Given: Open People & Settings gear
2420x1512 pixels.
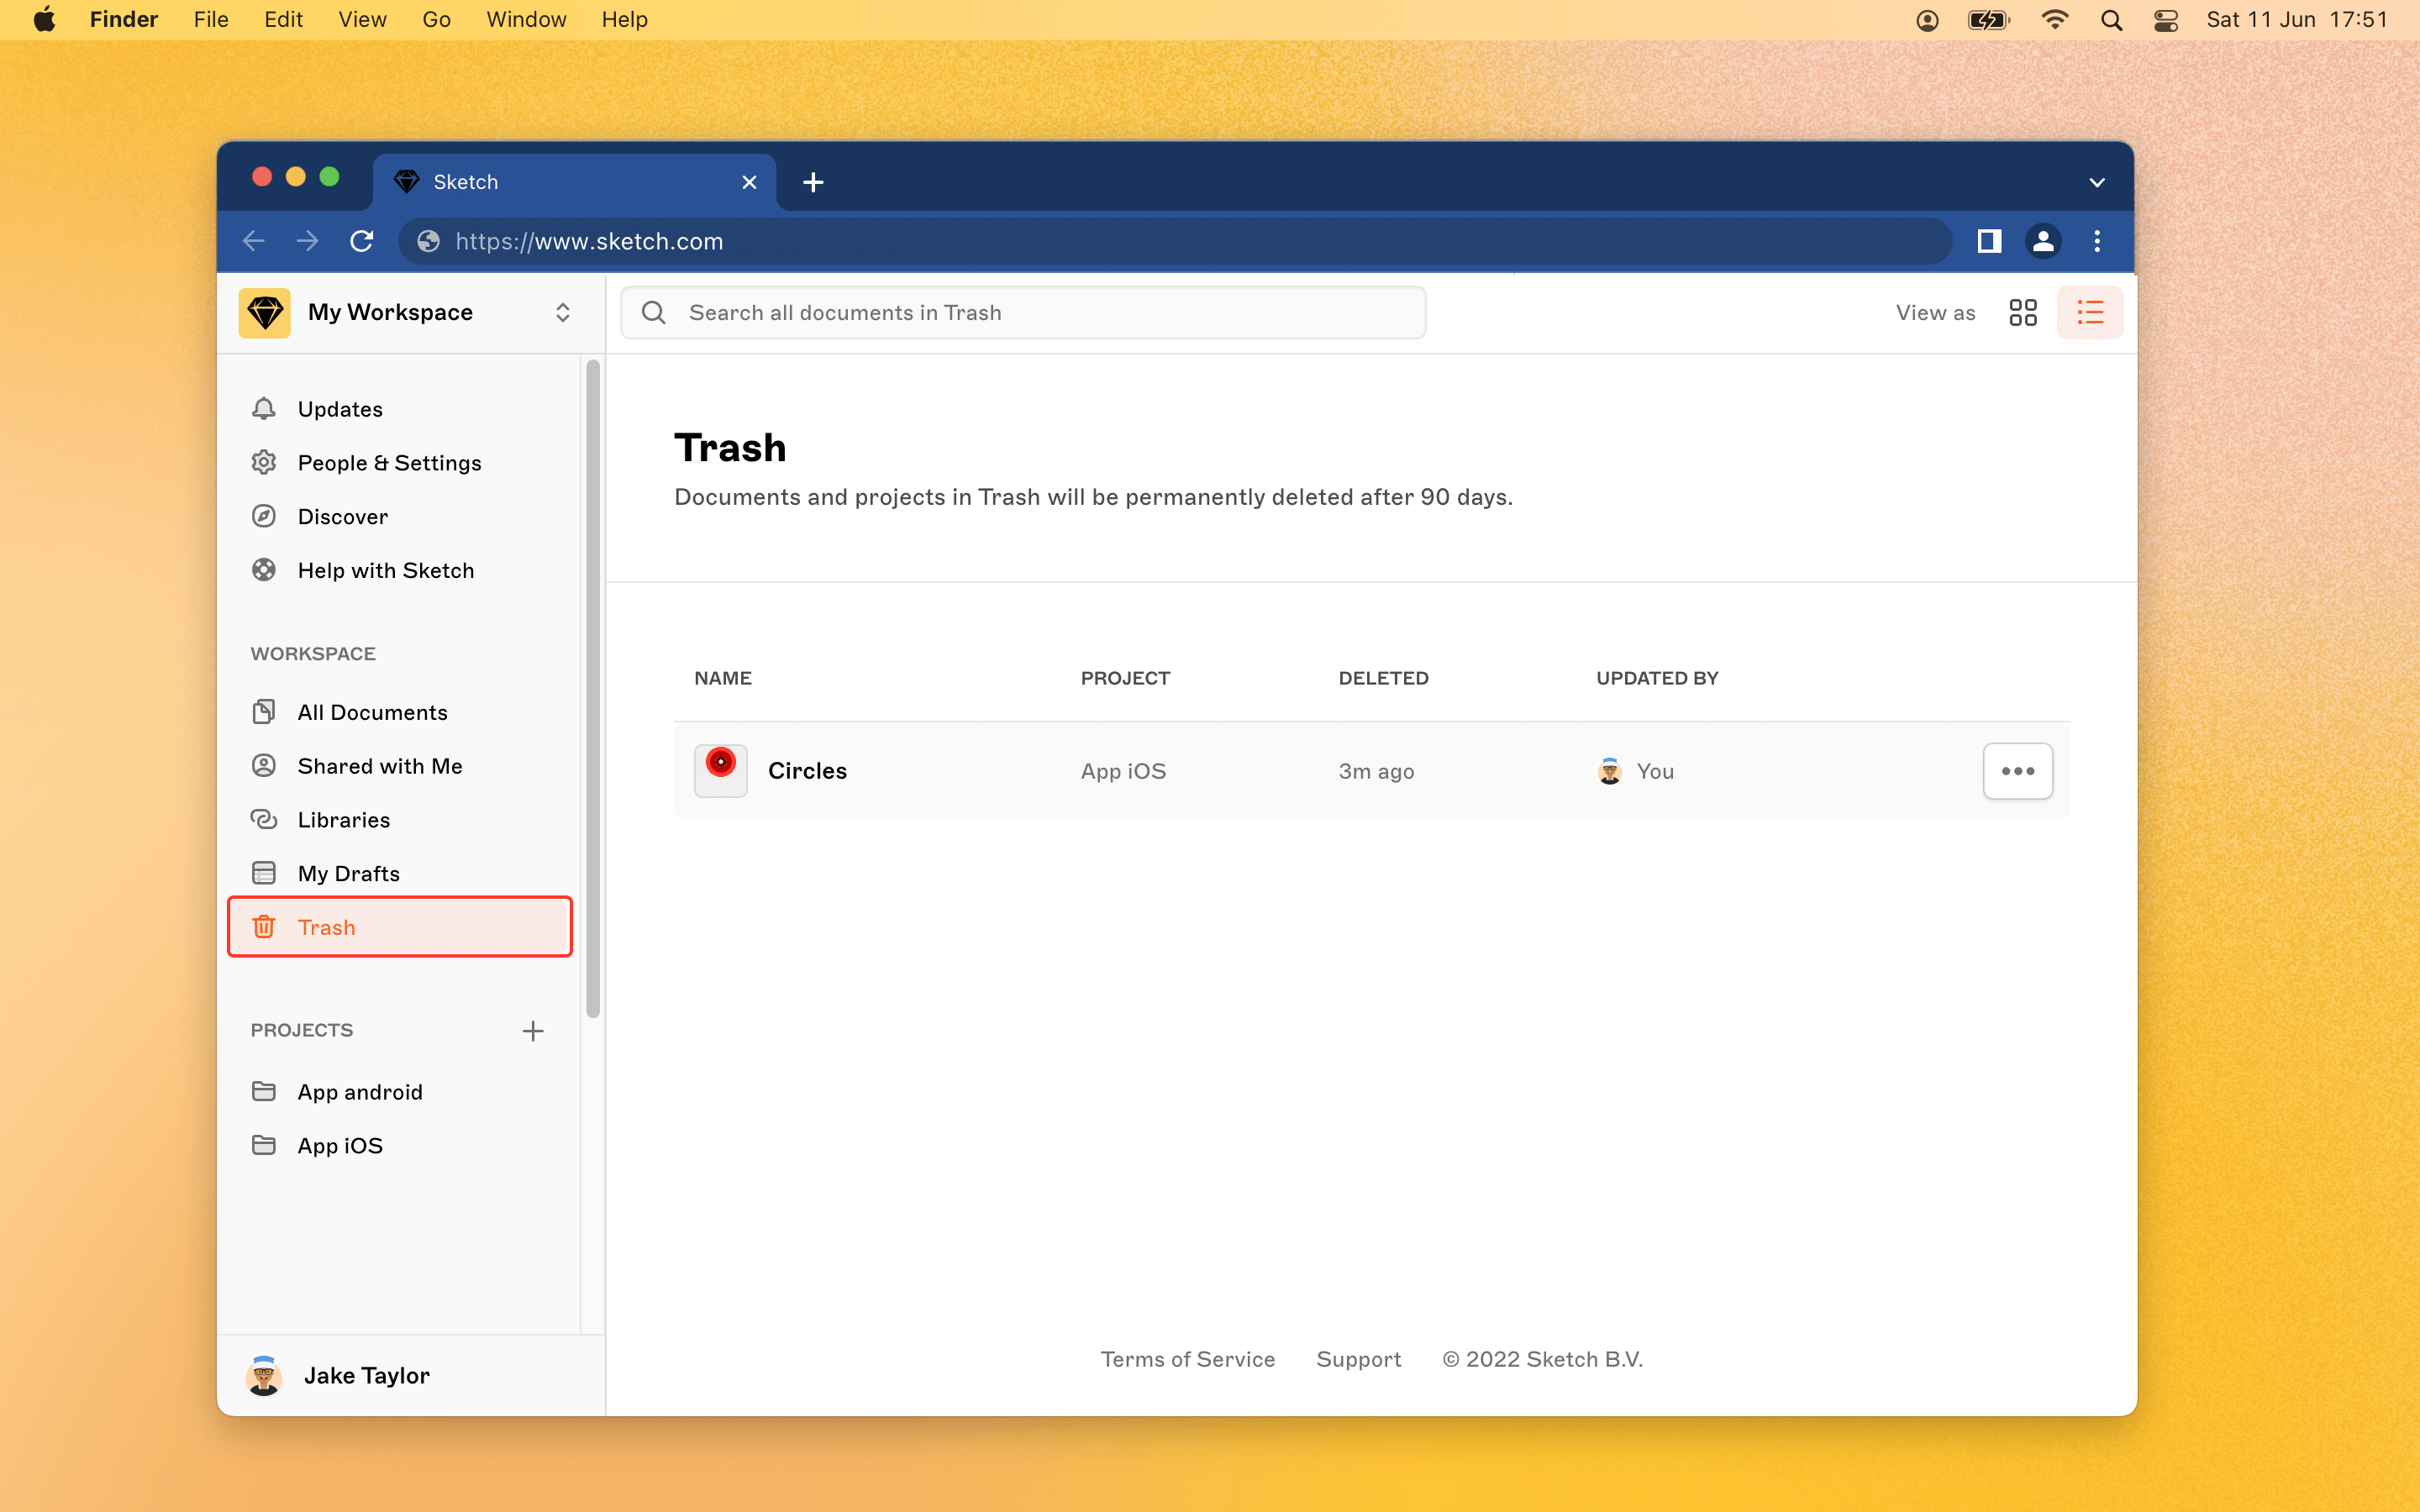Looking at the screenshot, I should tap(264, 463).
